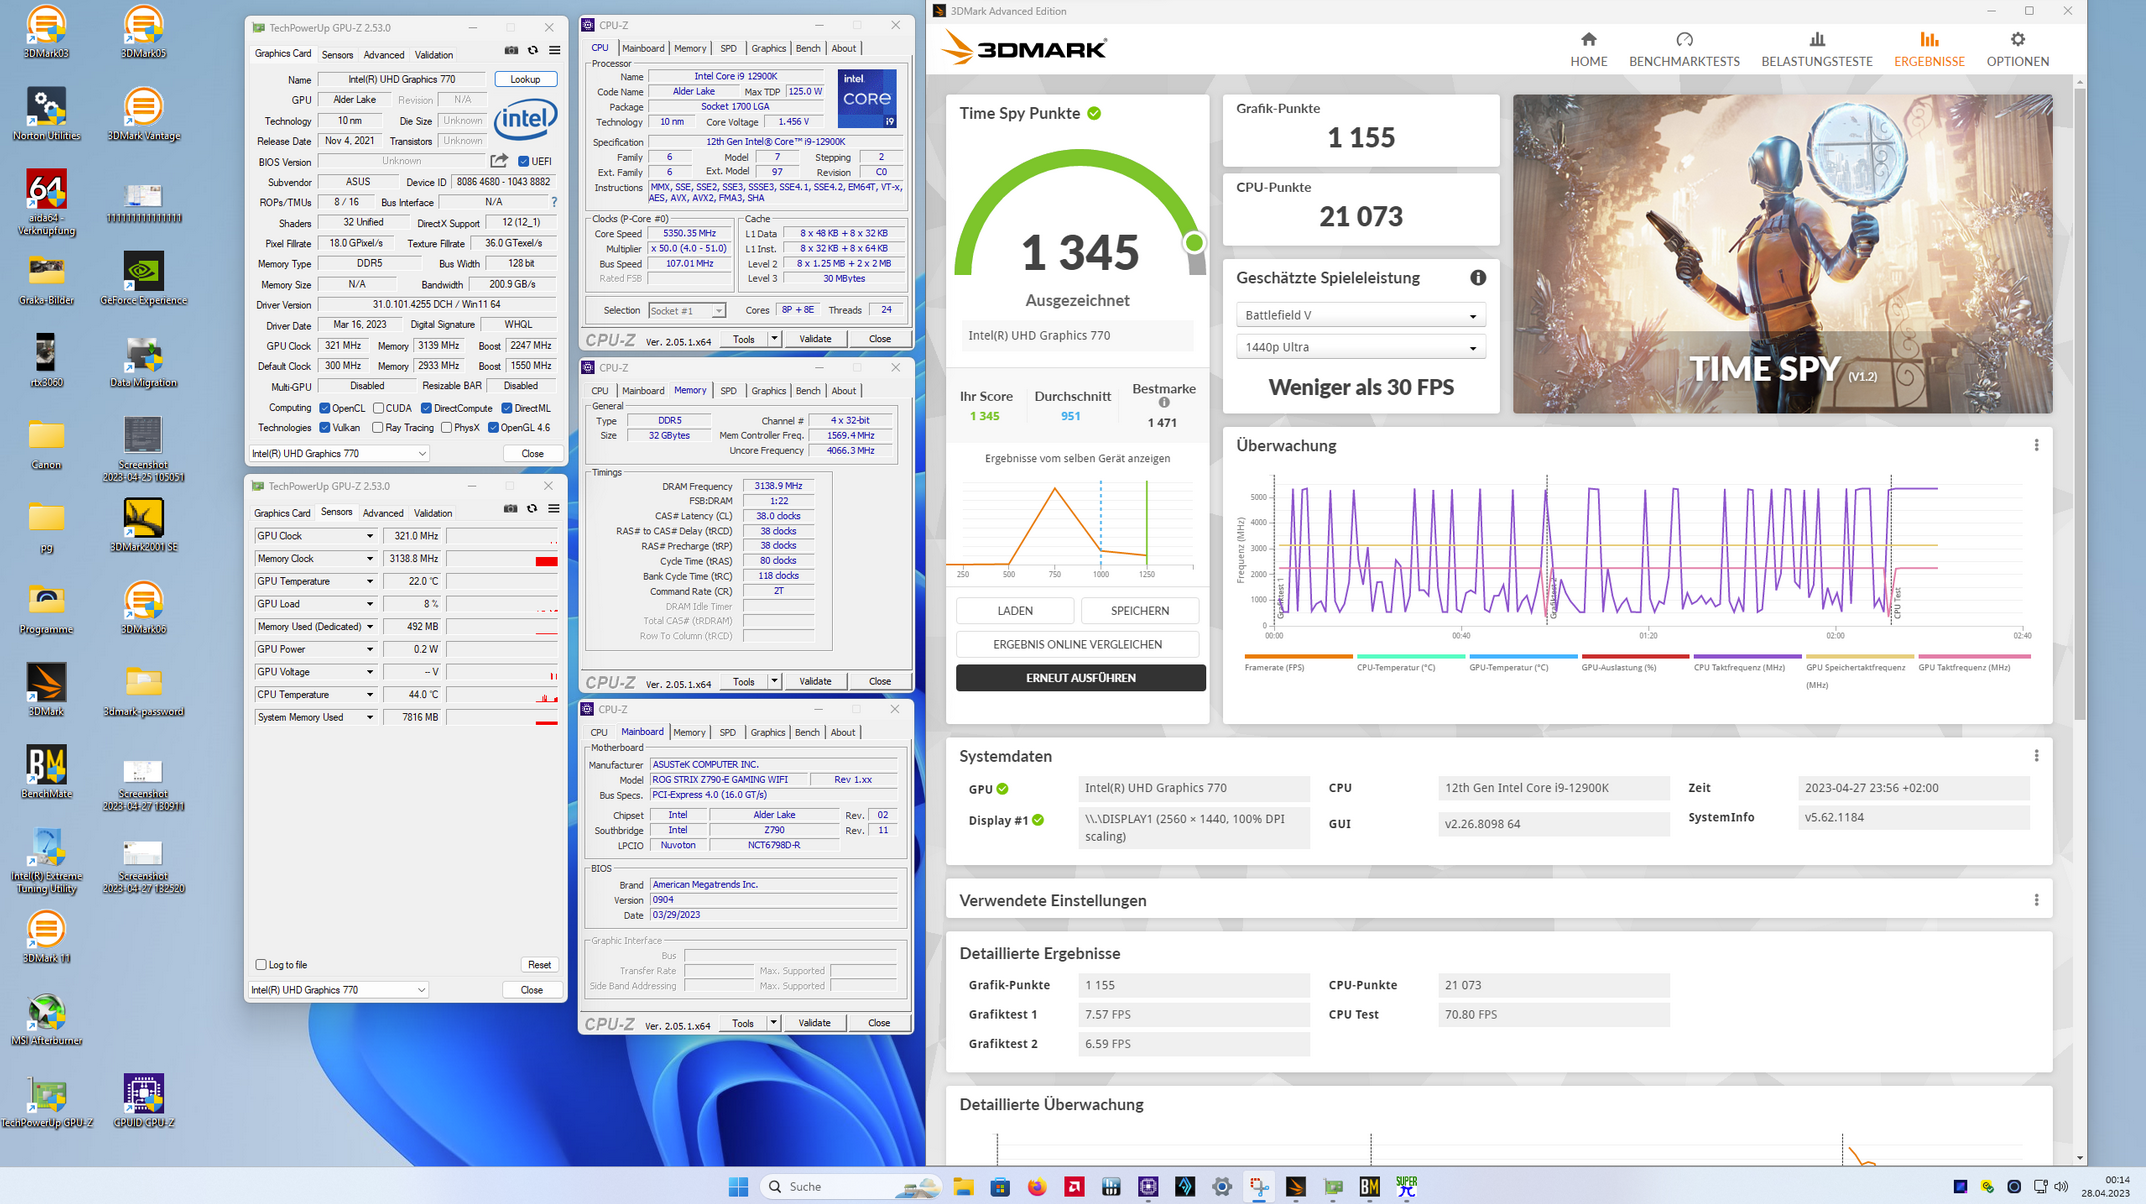The height and width of the screenshot is (1204, 2146).
Task: Open GPU Temperature sensor dropdown arrow
Action: pyautogui.click(x=369, y=581)
